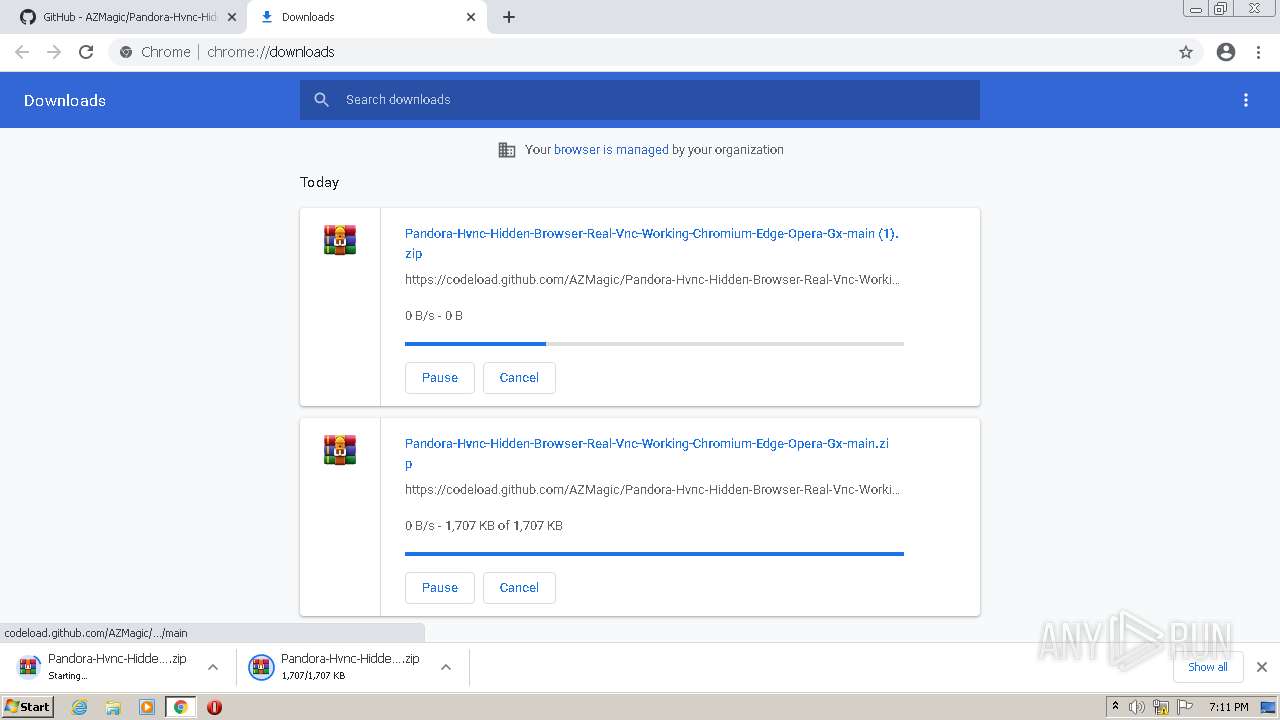This screenshot has width=1280, height=720.
Task: Open the volume speaker icon
Action: (1137, 707)
